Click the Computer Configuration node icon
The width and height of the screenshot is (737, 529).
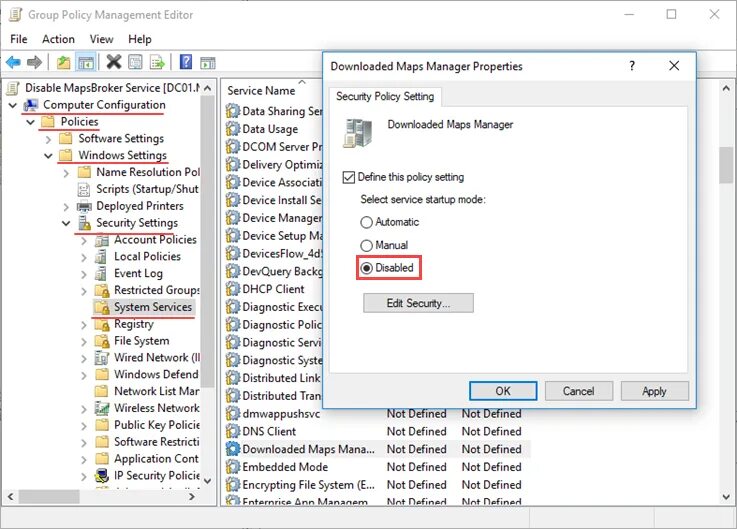tap(31, 105)
